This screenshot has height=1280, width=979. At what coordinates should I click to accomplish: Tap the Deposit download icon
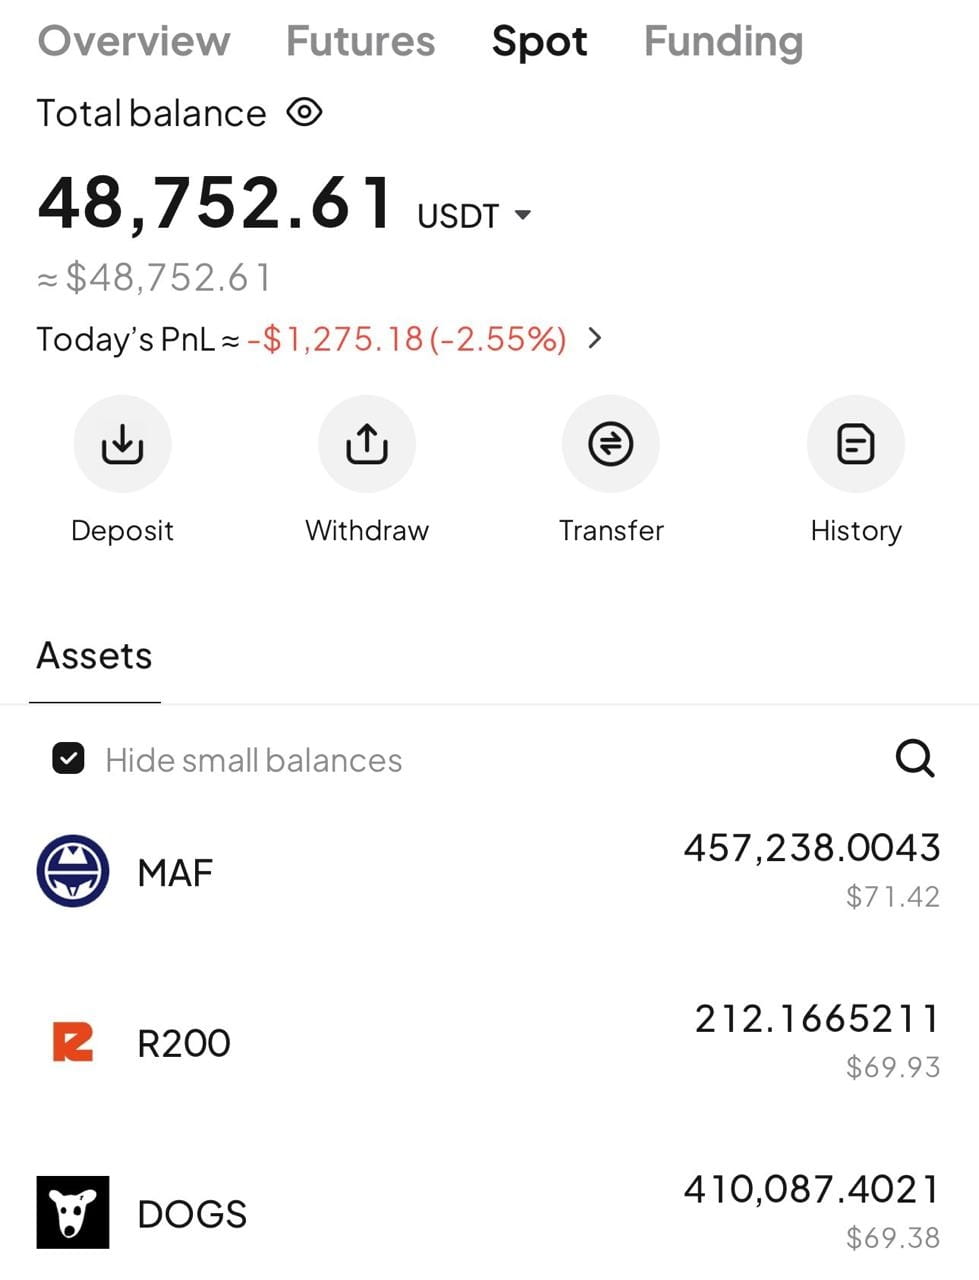tap(122, 444)
